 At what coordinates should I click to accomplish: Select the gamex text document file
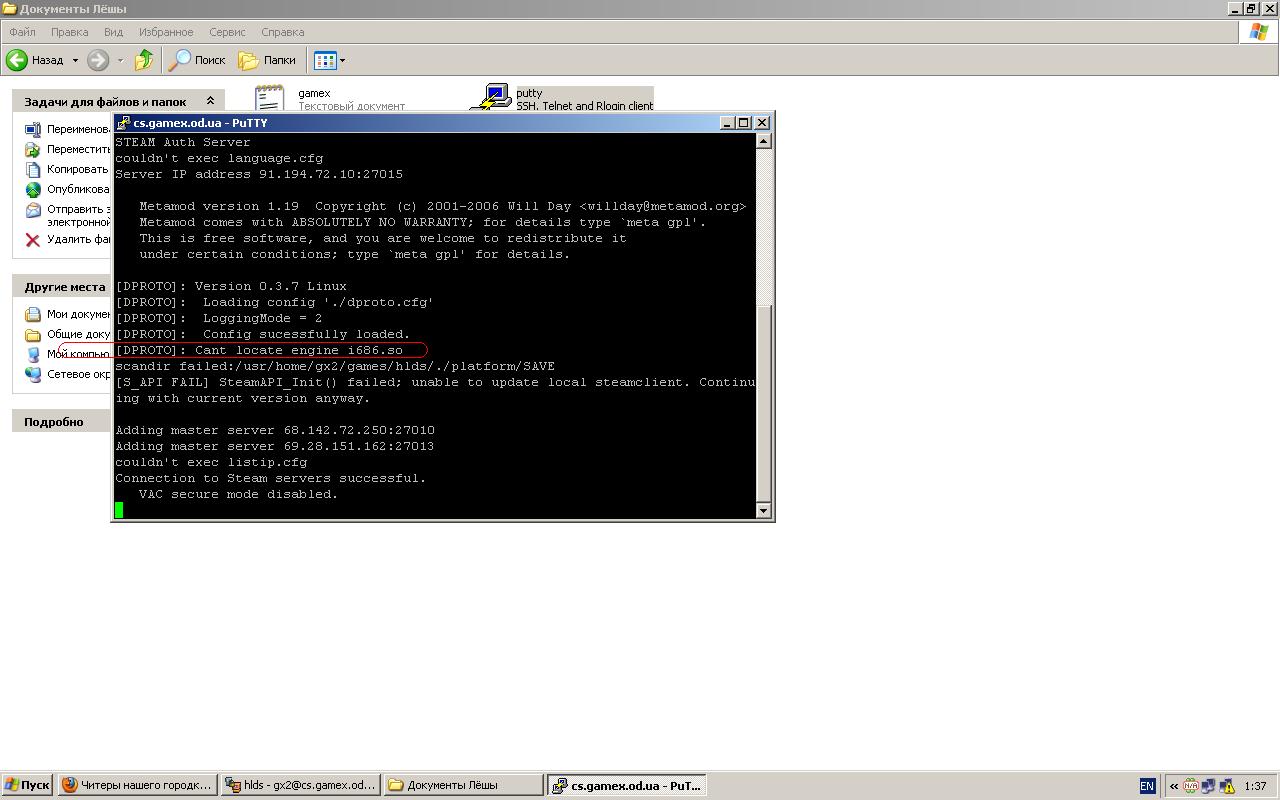pos(330,98)
